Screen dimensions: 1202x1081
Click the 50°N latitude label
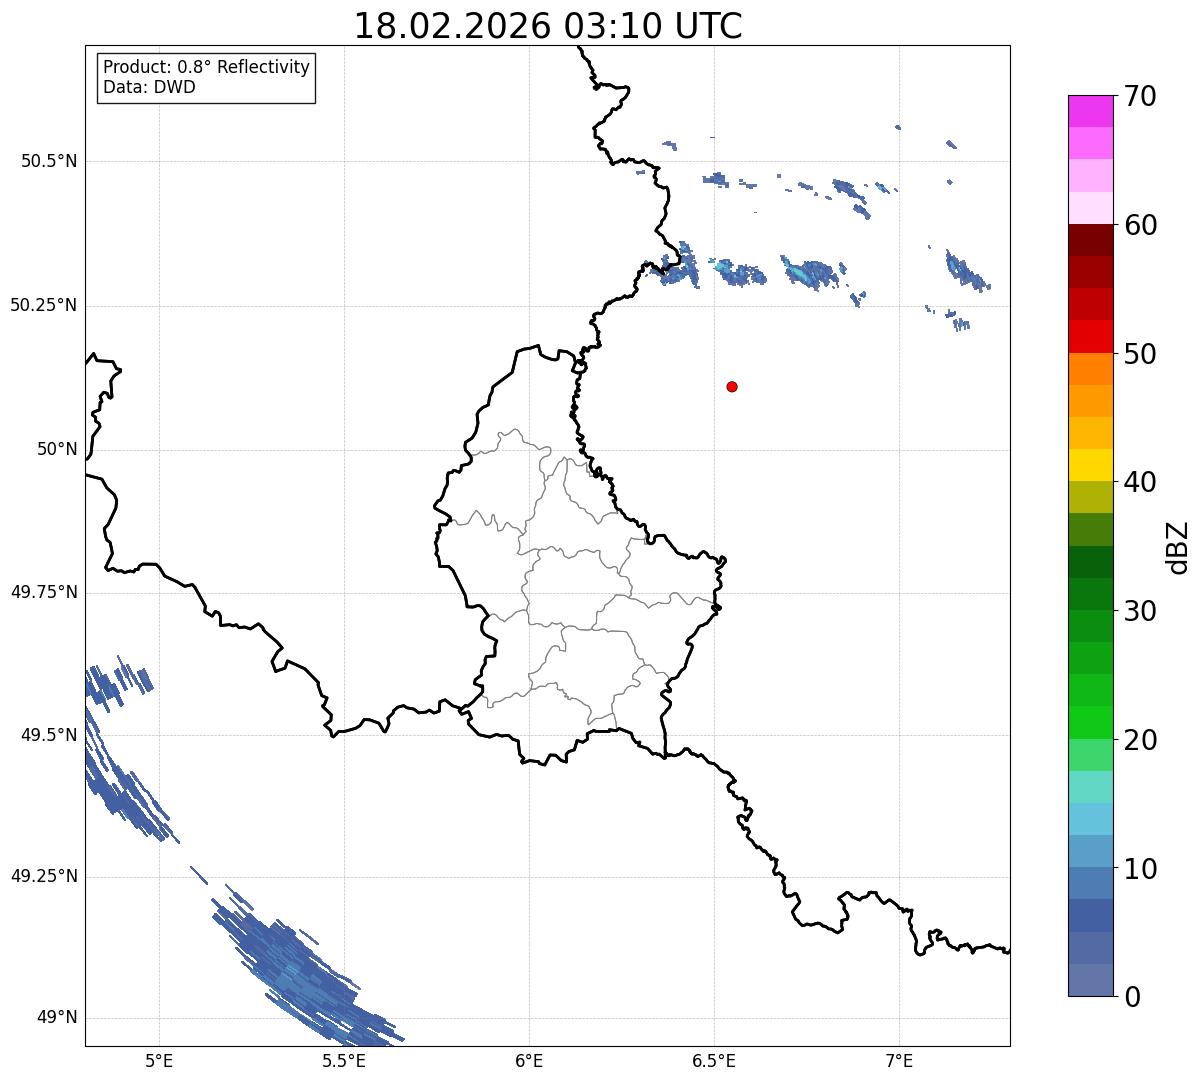click(x=57, y=449)
